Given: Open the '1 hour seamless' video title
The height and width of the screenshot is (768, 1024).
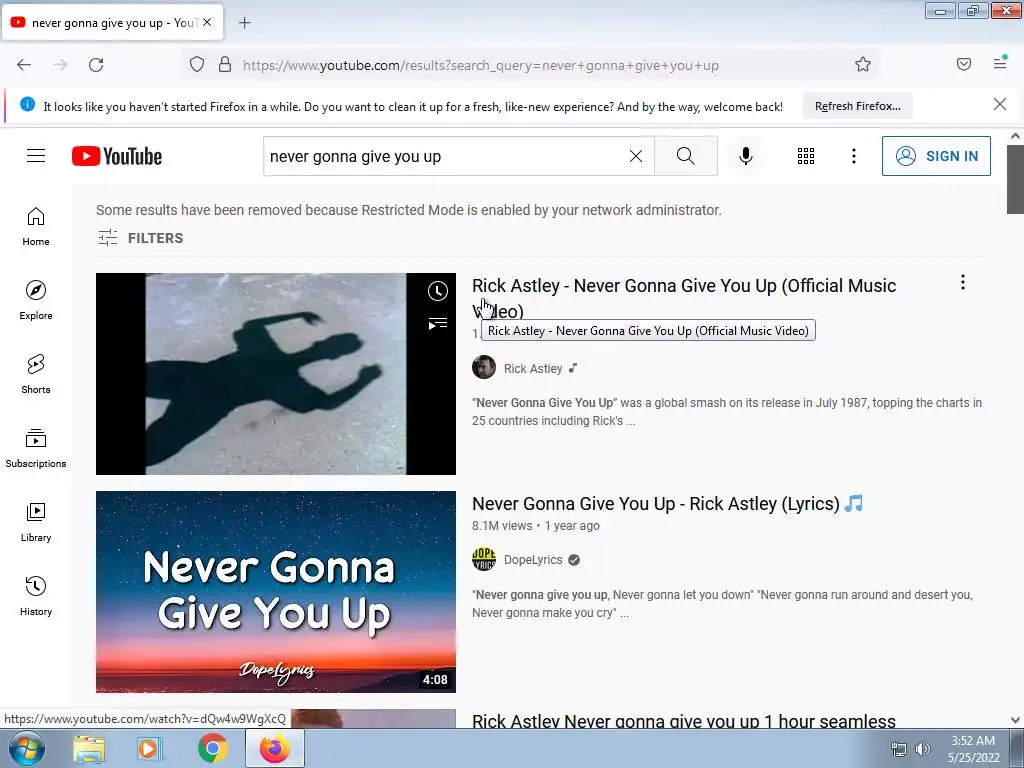Looking at the screenshot, I should (x=684, y=720).
